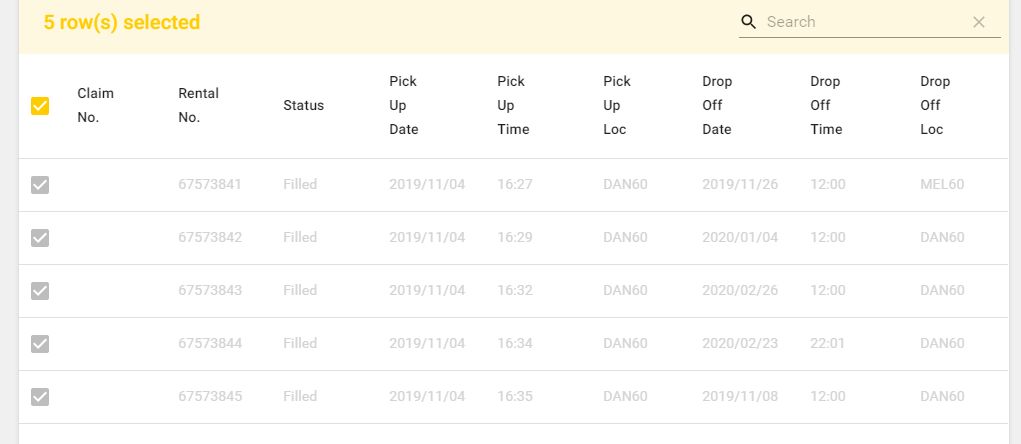The height and width of the screenshot is (444, 1021).
Task: Click the Drop Off Date header
Action: (717, 105)
